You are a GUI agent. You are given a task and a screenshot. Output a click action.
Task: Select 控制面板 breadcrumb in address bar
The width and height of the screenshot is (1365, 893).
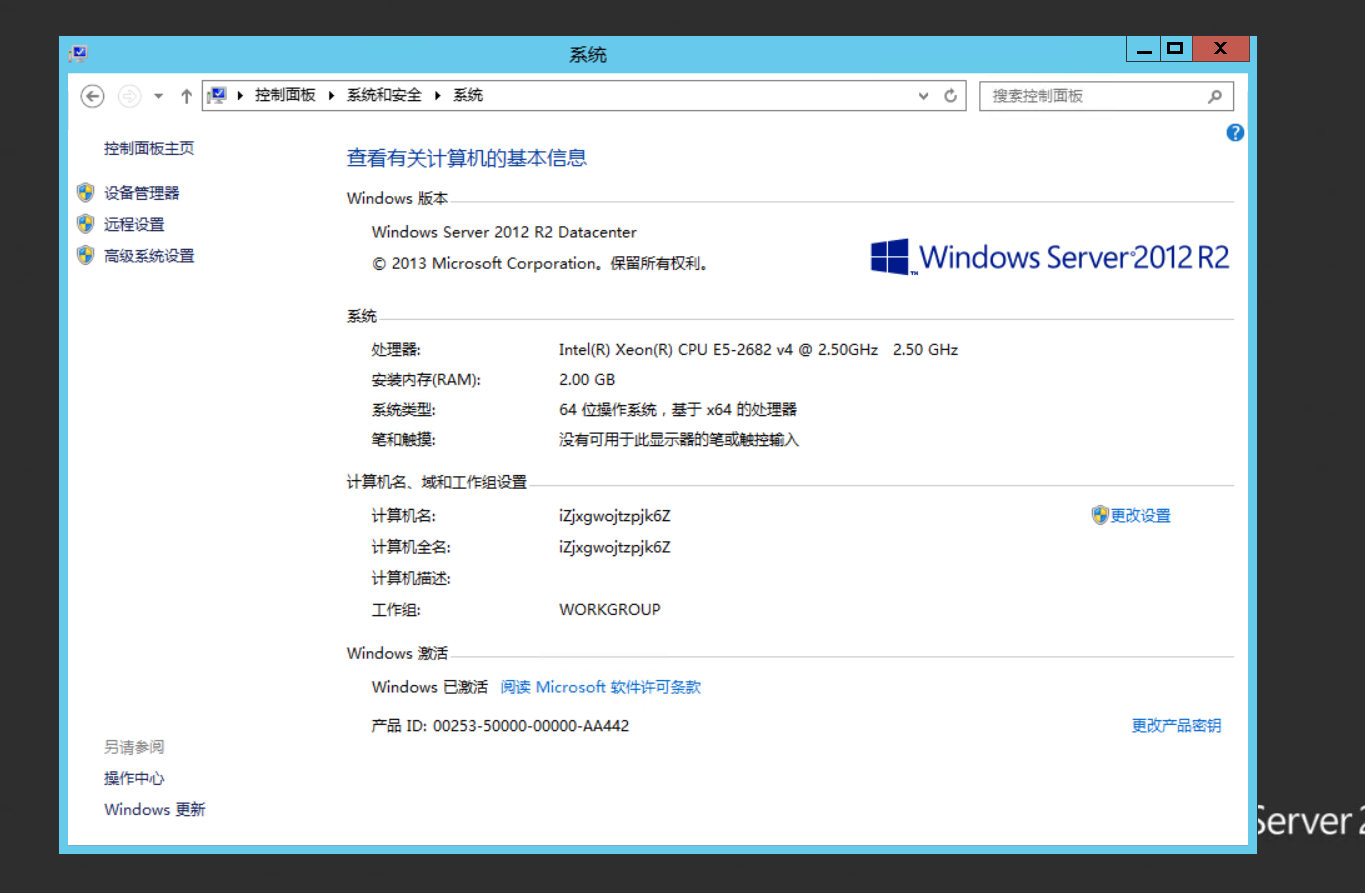pyautogui.click(x=285, y=95)
